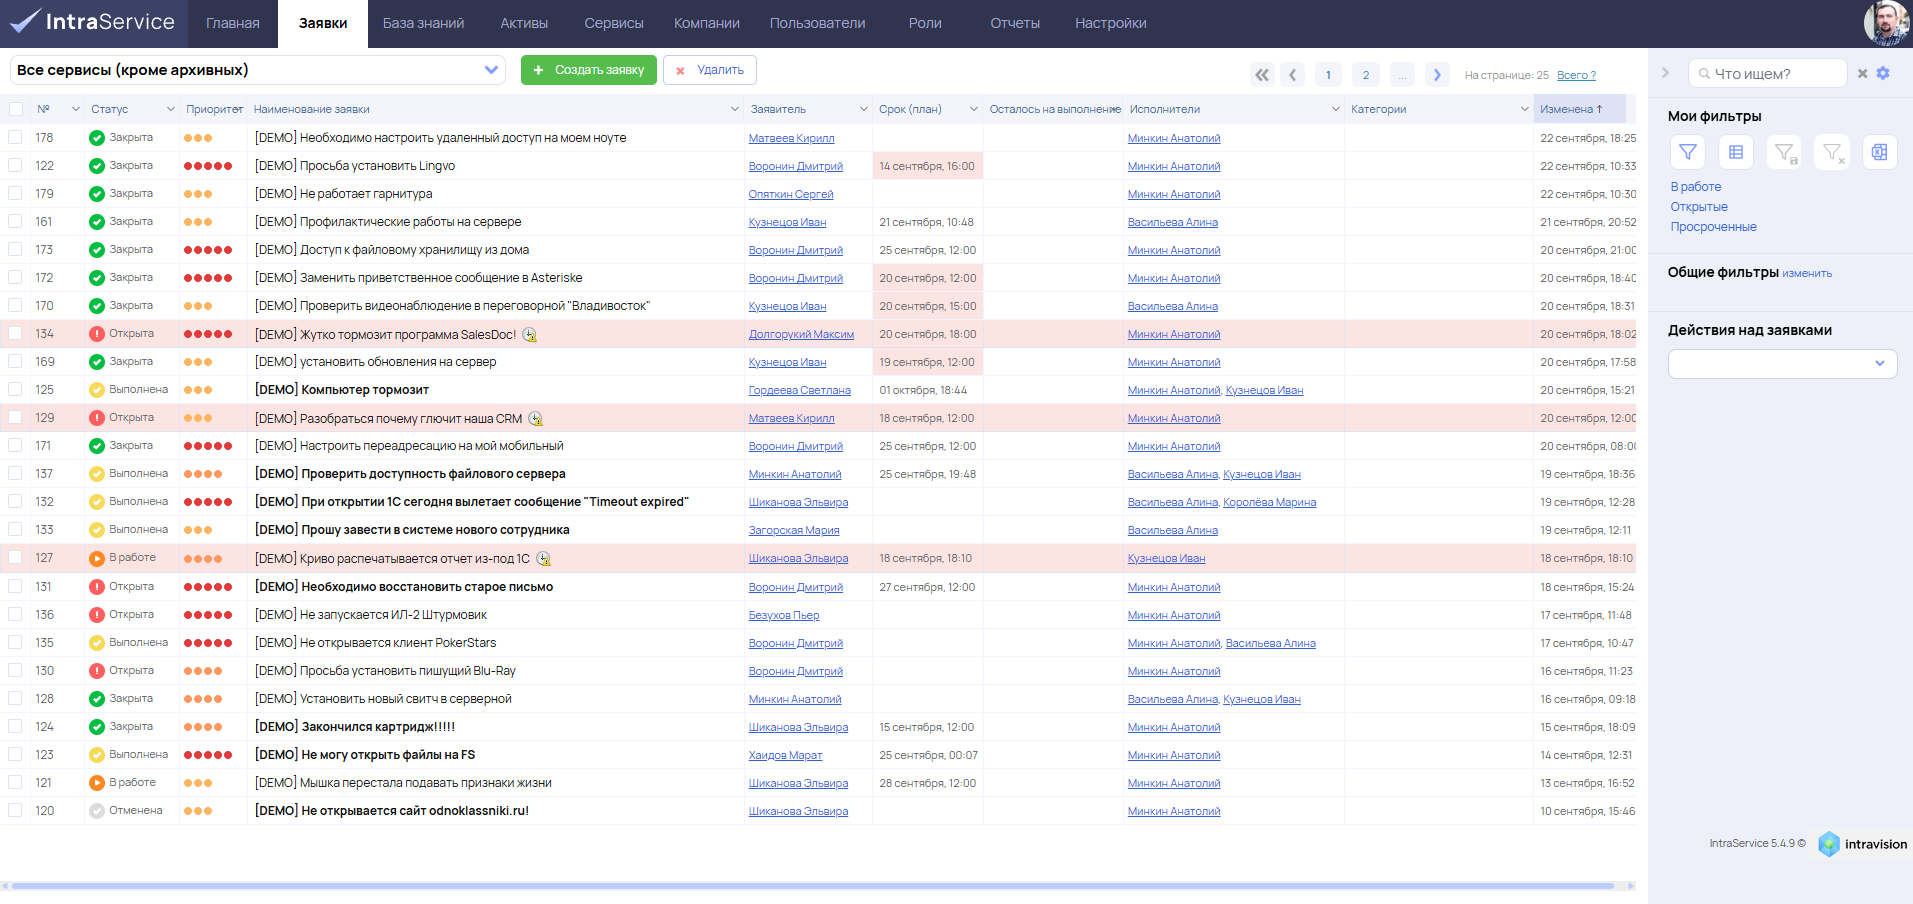Check the select-all header checkbox
1913x904 pixels.
[15, 109]
